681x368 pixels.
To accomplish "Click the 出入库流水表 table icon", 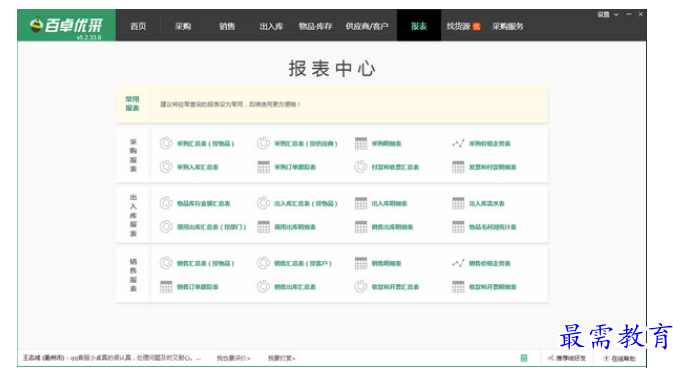I will tap(458, 203).
